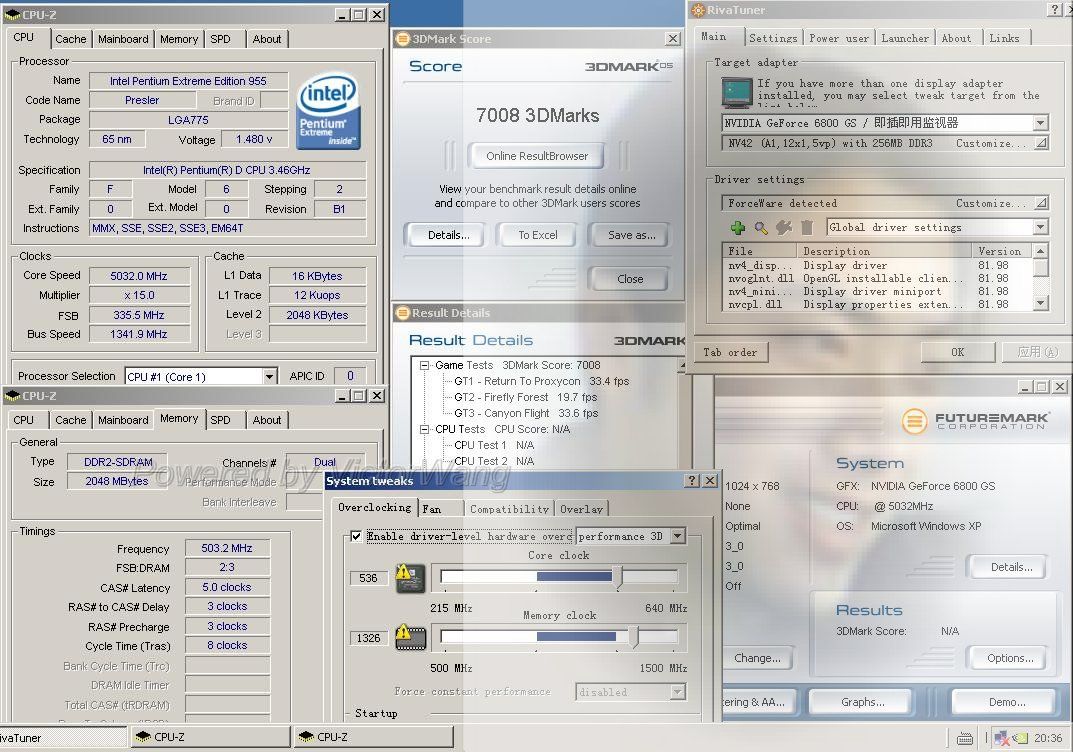This screenshot has height=752, width=1073.
Task: Click the keyboard icon in system tray
Action: [965, 738]
